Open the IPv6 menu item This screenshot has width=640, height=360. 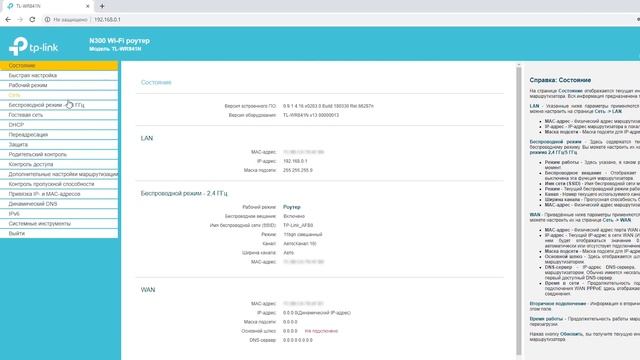[x=59, y=213]
